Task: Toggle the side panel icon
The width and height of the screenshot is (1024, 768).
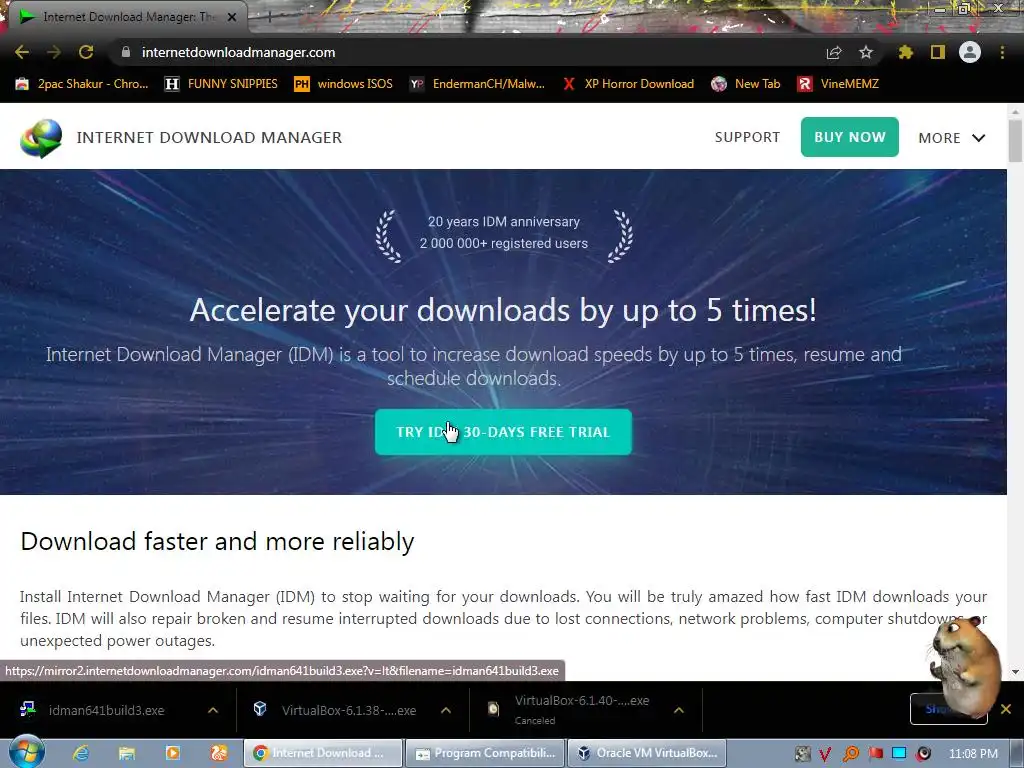Action: pyautogui.click(x=938, y=52)
